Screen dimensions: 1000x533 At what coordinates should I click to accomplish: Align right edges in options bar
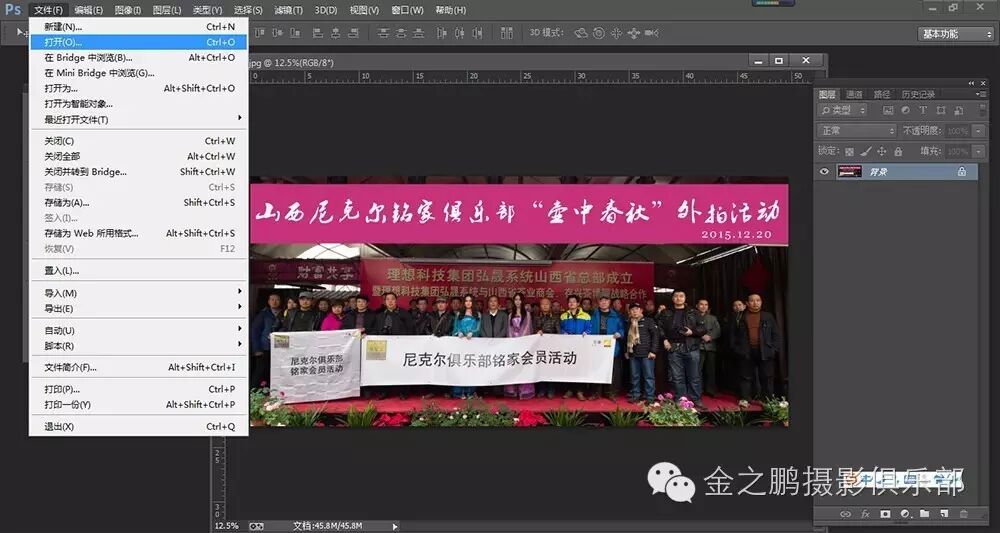pyautogui.click(x=353, y=33)
